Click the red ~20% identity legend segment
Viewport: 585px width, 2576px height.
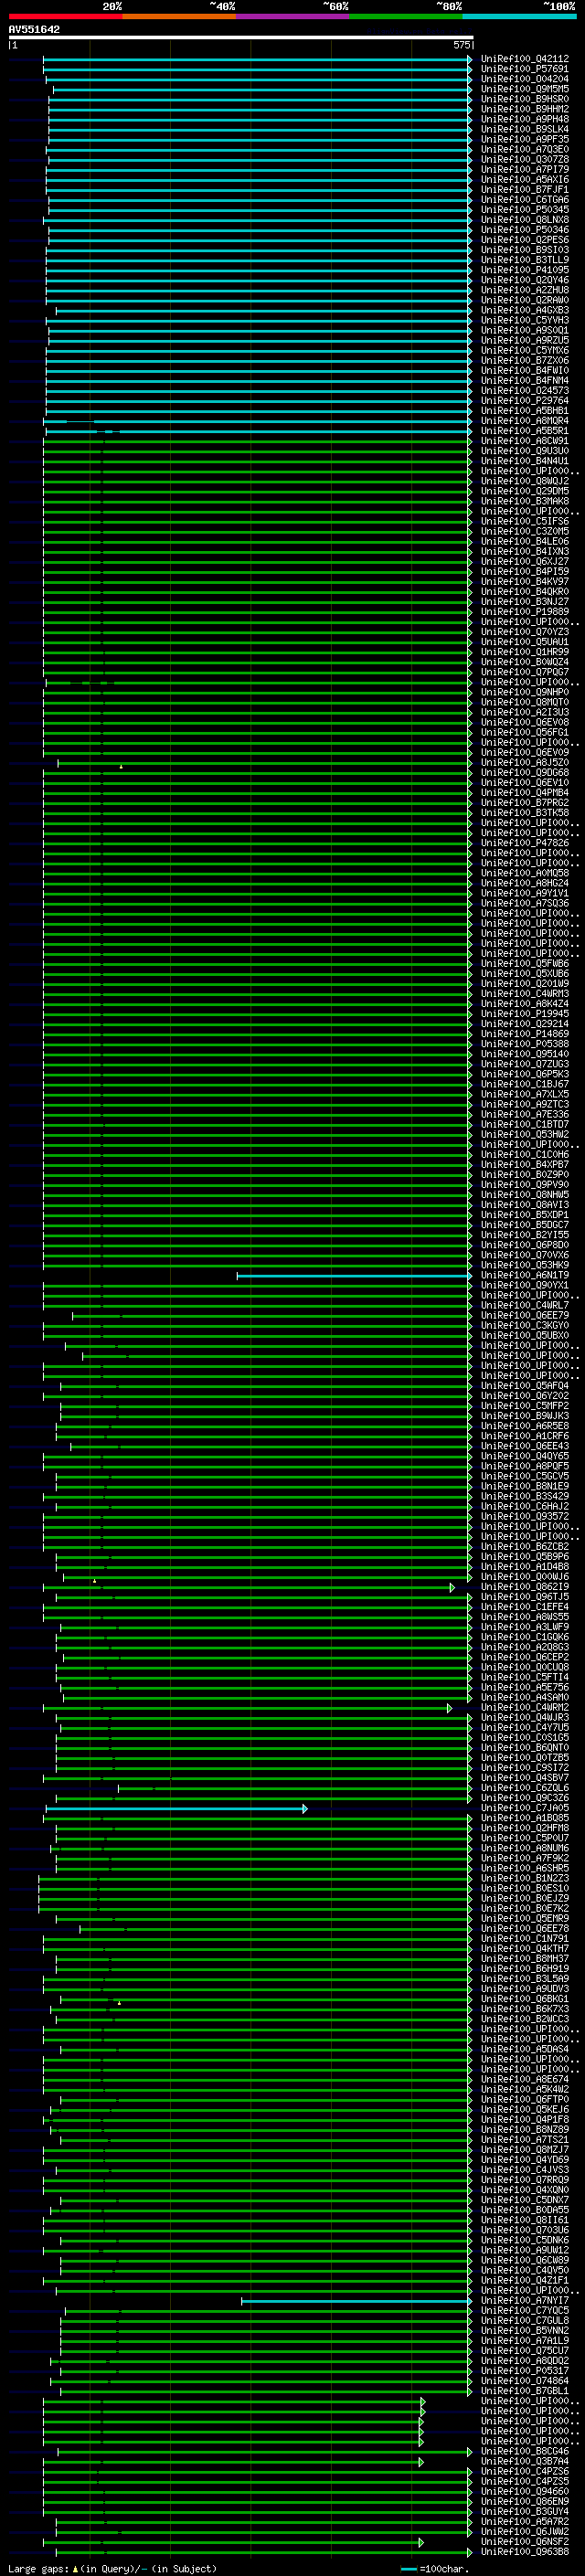(x=65, y=17)
